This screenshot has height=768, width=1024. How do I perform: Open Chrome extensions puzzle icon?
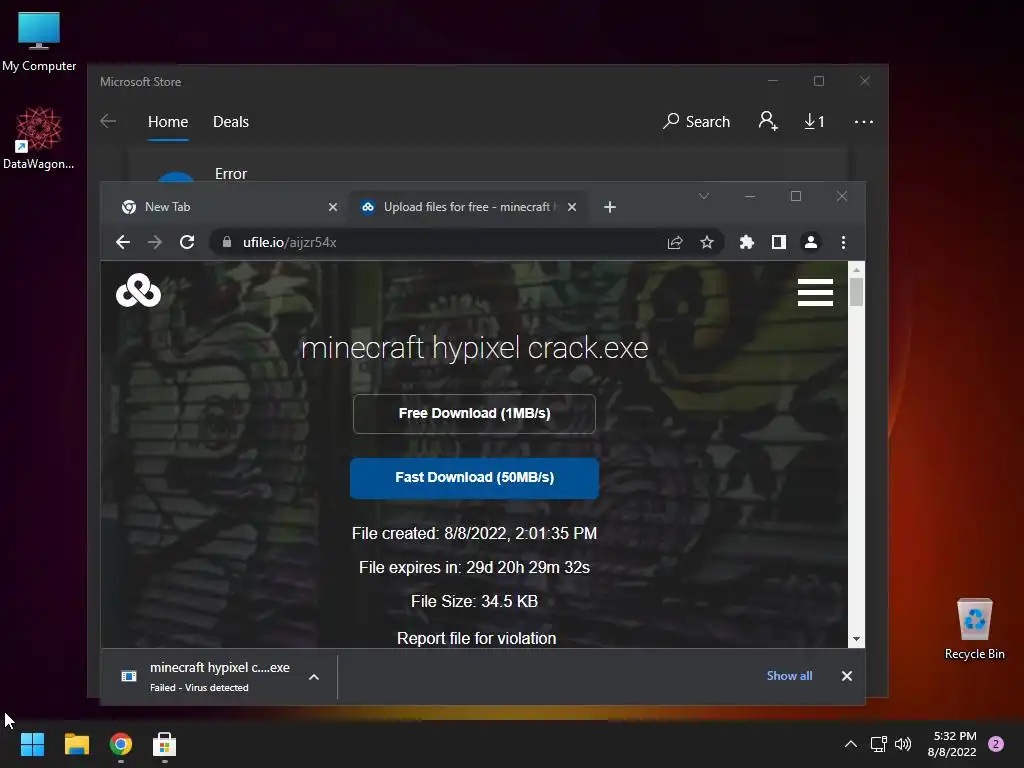tap(746, 242)
